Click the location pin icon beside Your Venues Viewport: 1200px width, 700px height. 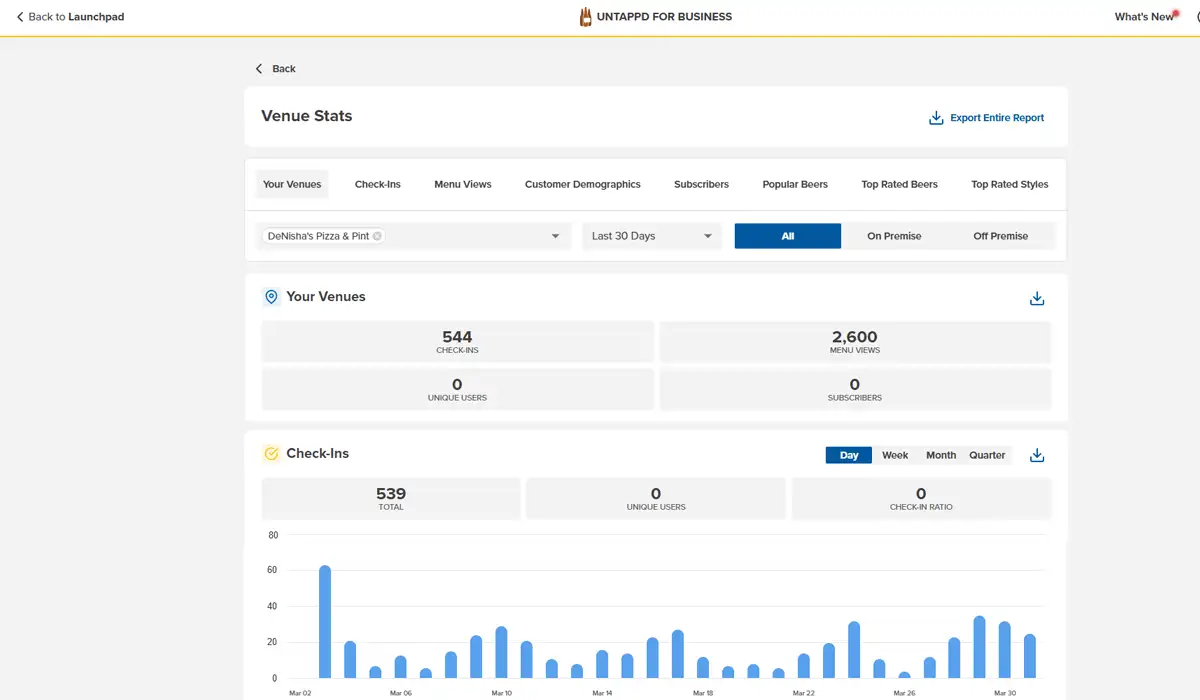[270, 296]
